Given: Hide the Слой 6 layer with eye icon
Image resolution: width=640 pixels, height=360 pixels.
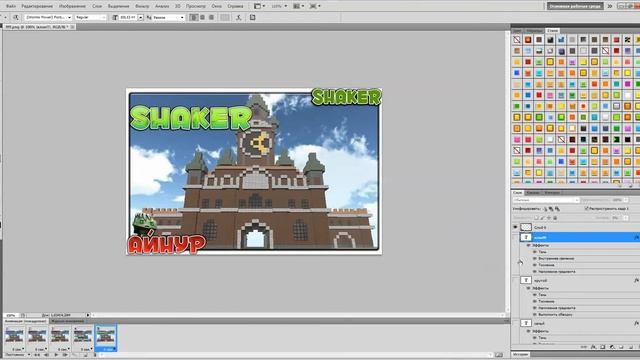Looking at the screenshot, I should [515, 227].
